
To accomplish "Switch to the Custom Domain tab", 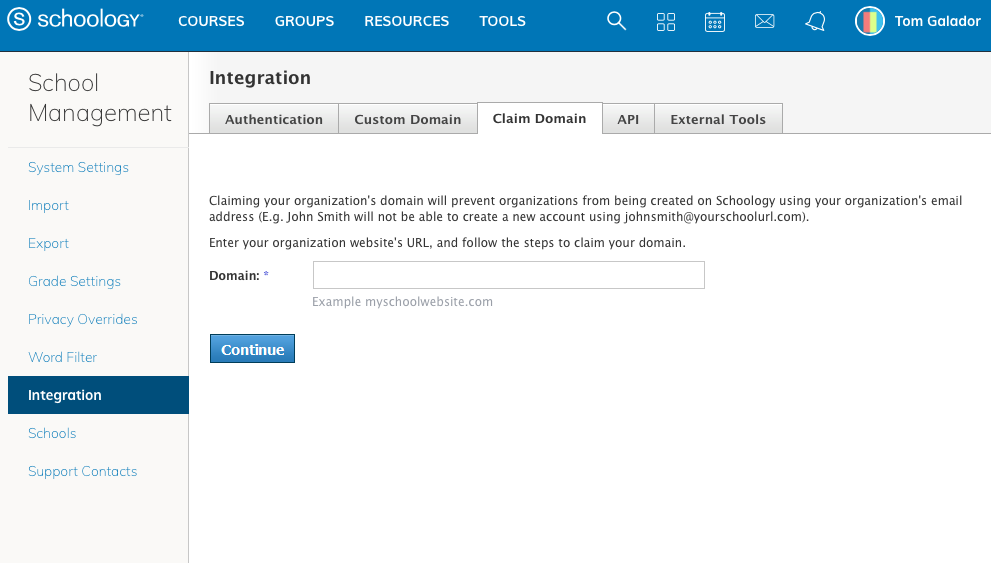I will click(x=408, y=119).
